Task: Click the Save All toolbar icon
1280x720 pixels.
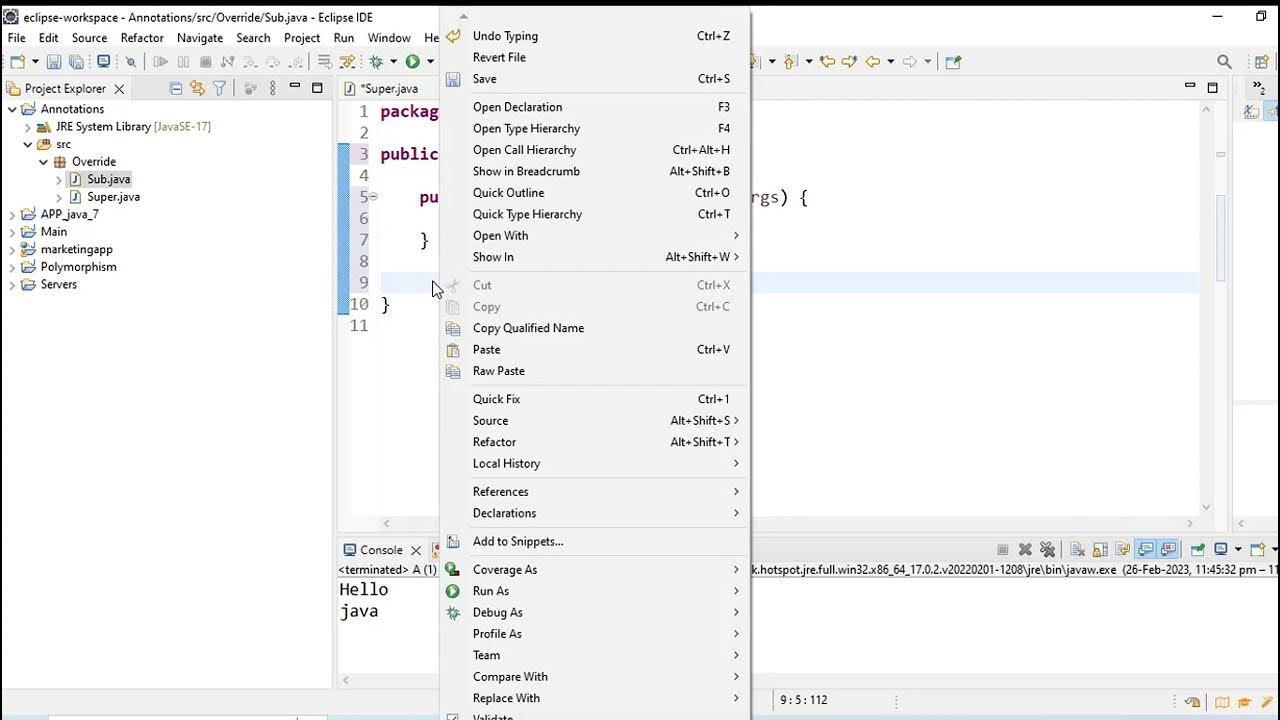Action: 77,62
